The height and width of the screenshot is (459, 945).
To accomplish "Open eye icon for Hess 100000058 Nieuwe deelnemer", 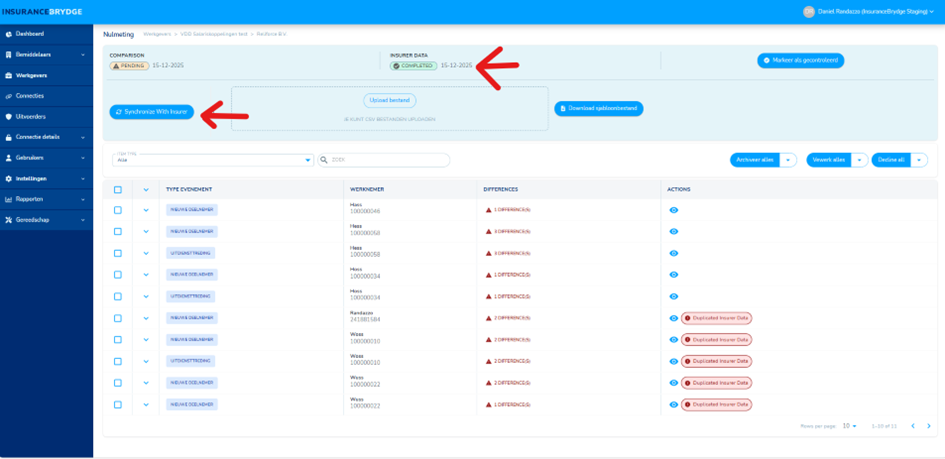I will click(x=674, y=231).
